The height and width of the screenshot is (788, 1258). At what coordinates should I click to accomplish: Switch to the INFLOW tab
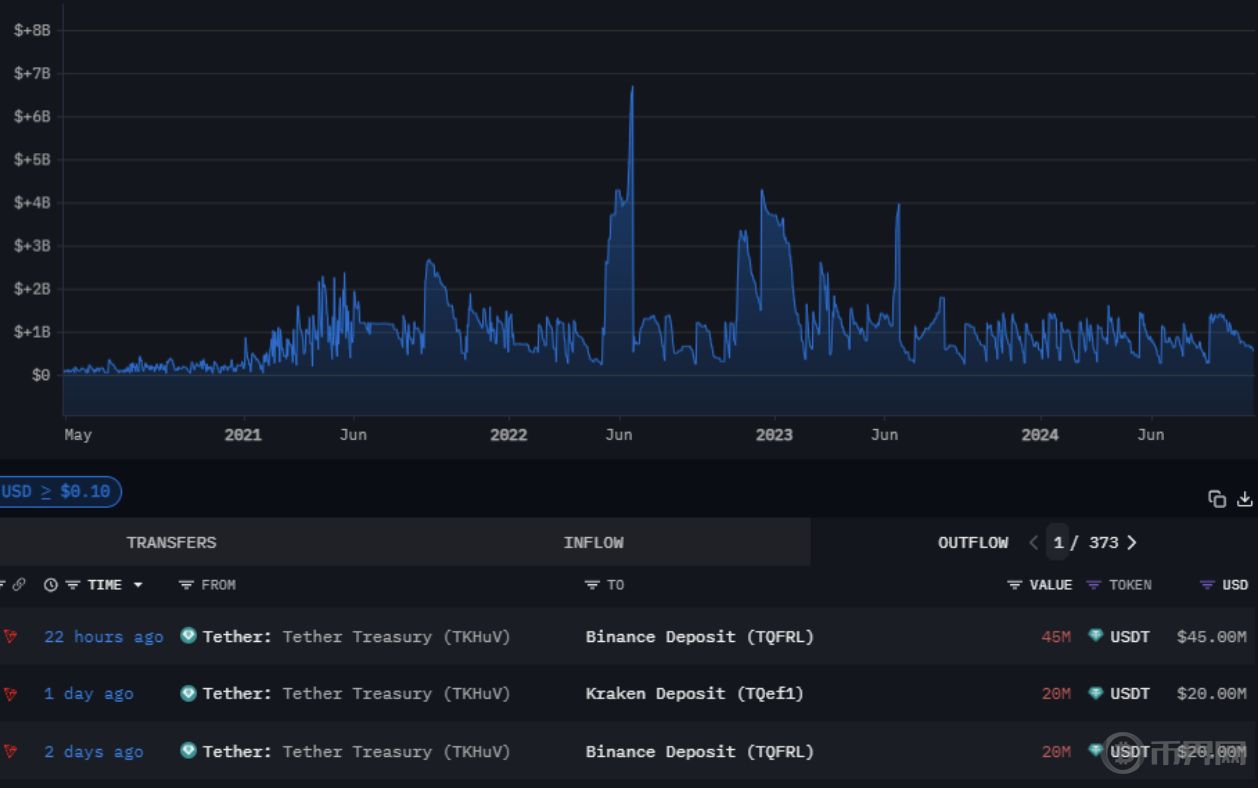point(593,542)
